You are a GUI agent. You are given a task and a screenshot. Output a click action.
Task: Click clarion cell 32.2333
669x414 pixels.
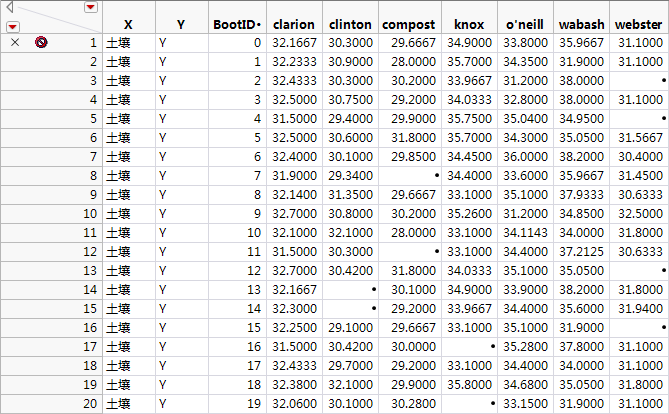[x=294, y=62]
